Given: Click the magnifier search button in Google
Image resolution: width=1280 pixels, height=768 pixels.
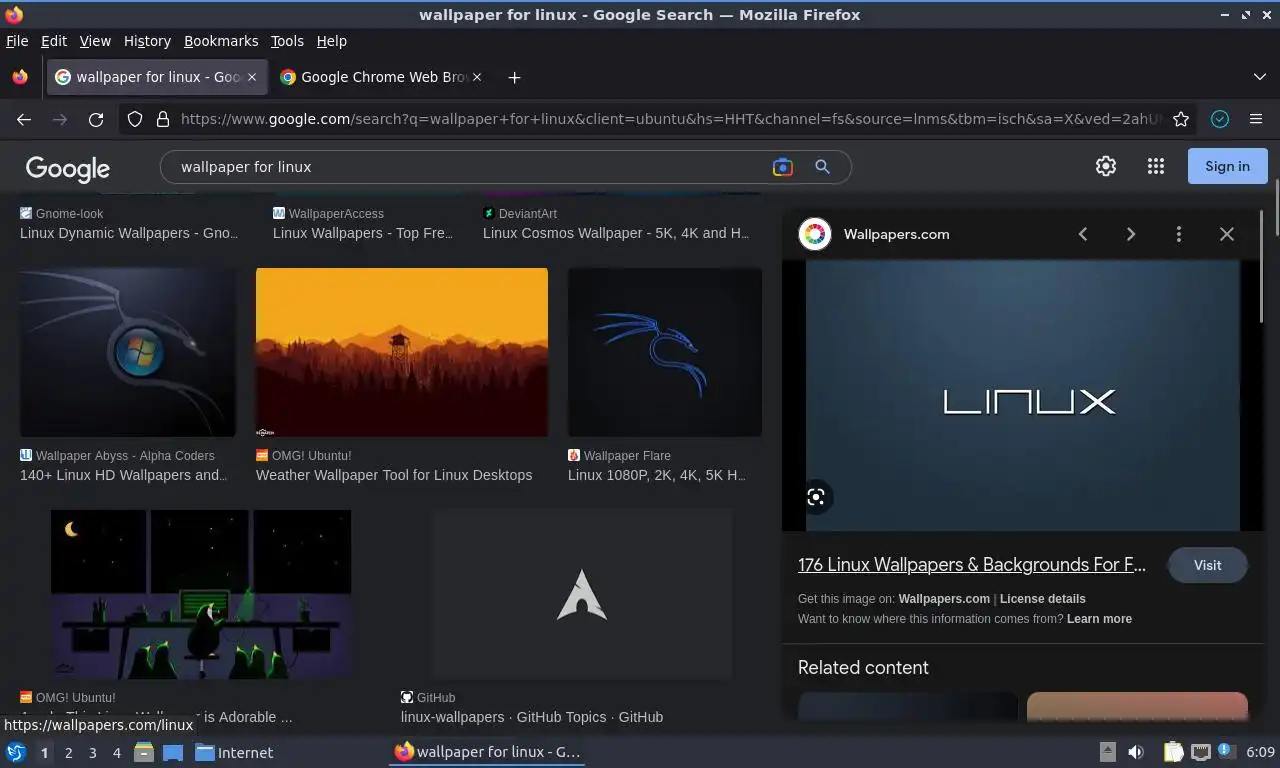Looking at the screenshot, I should 822,167.
